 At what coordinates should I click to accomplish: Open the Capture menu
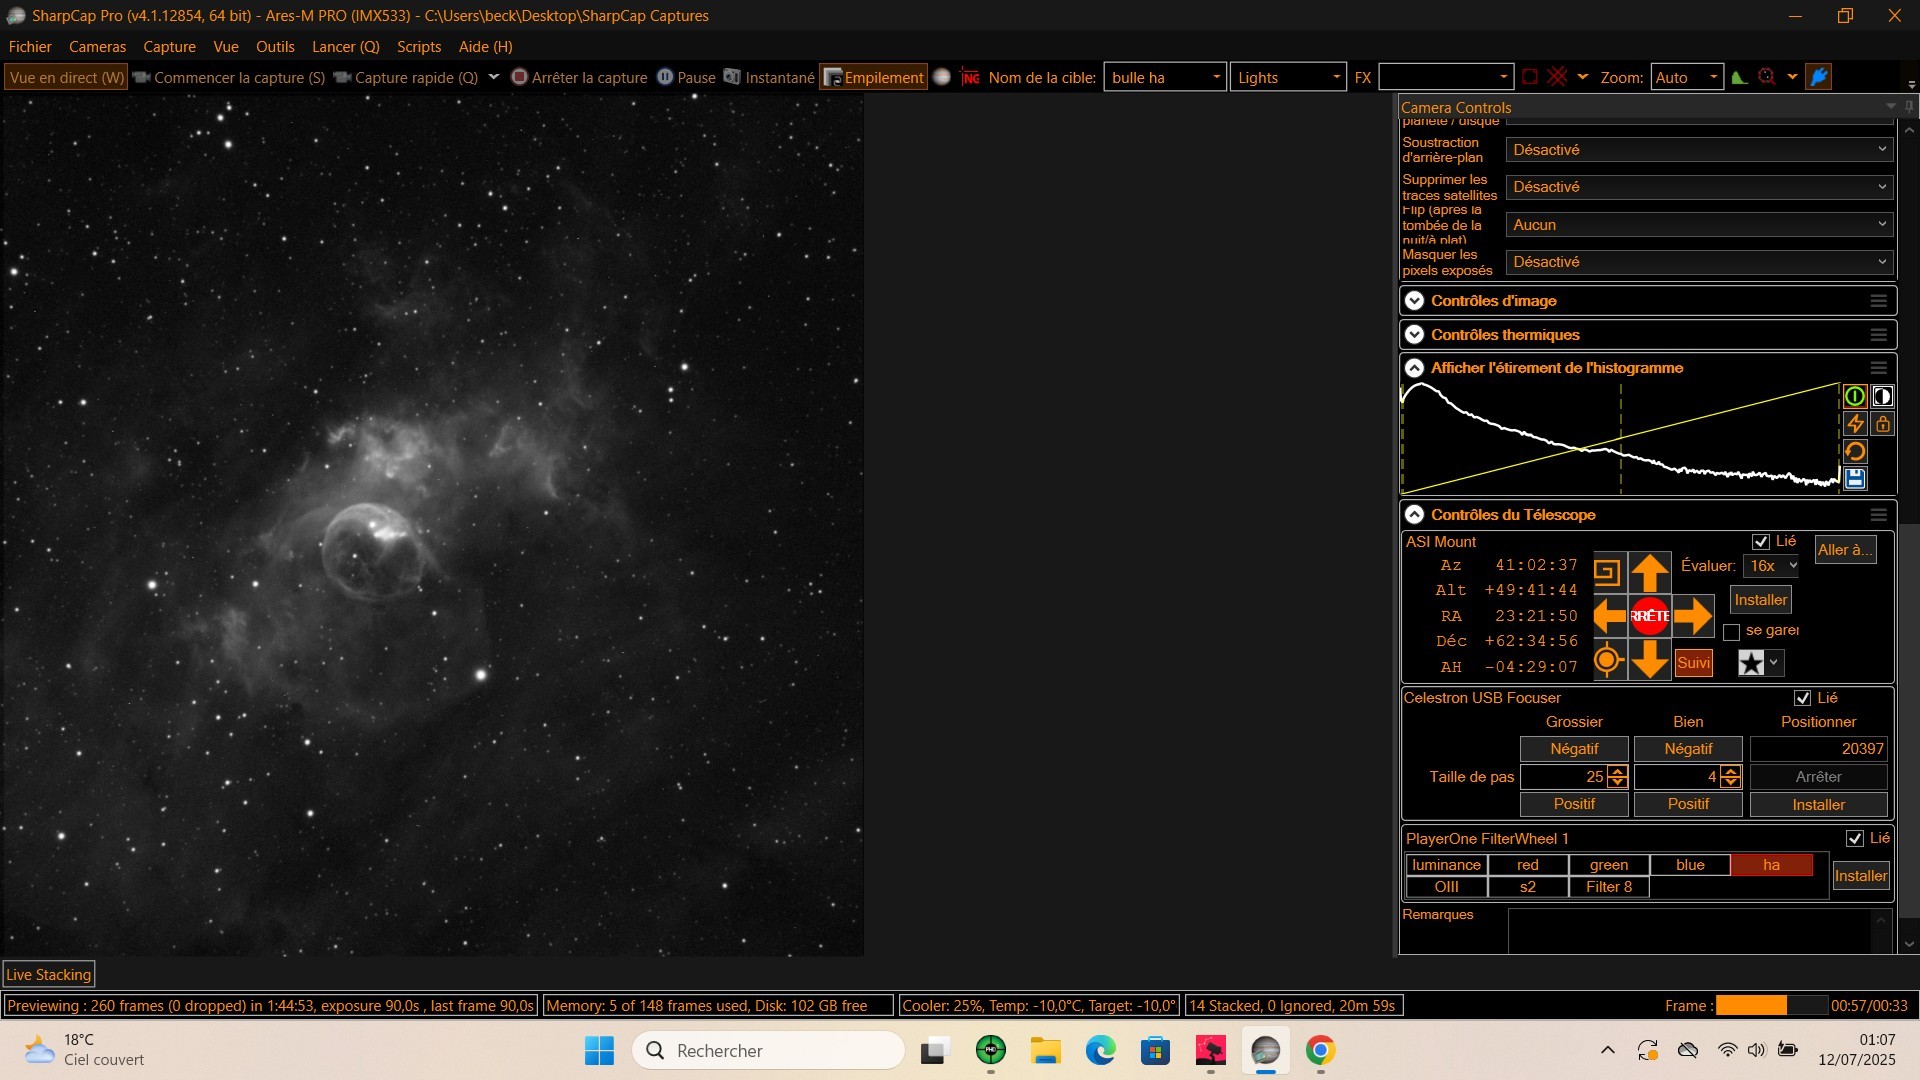(169, 47)
